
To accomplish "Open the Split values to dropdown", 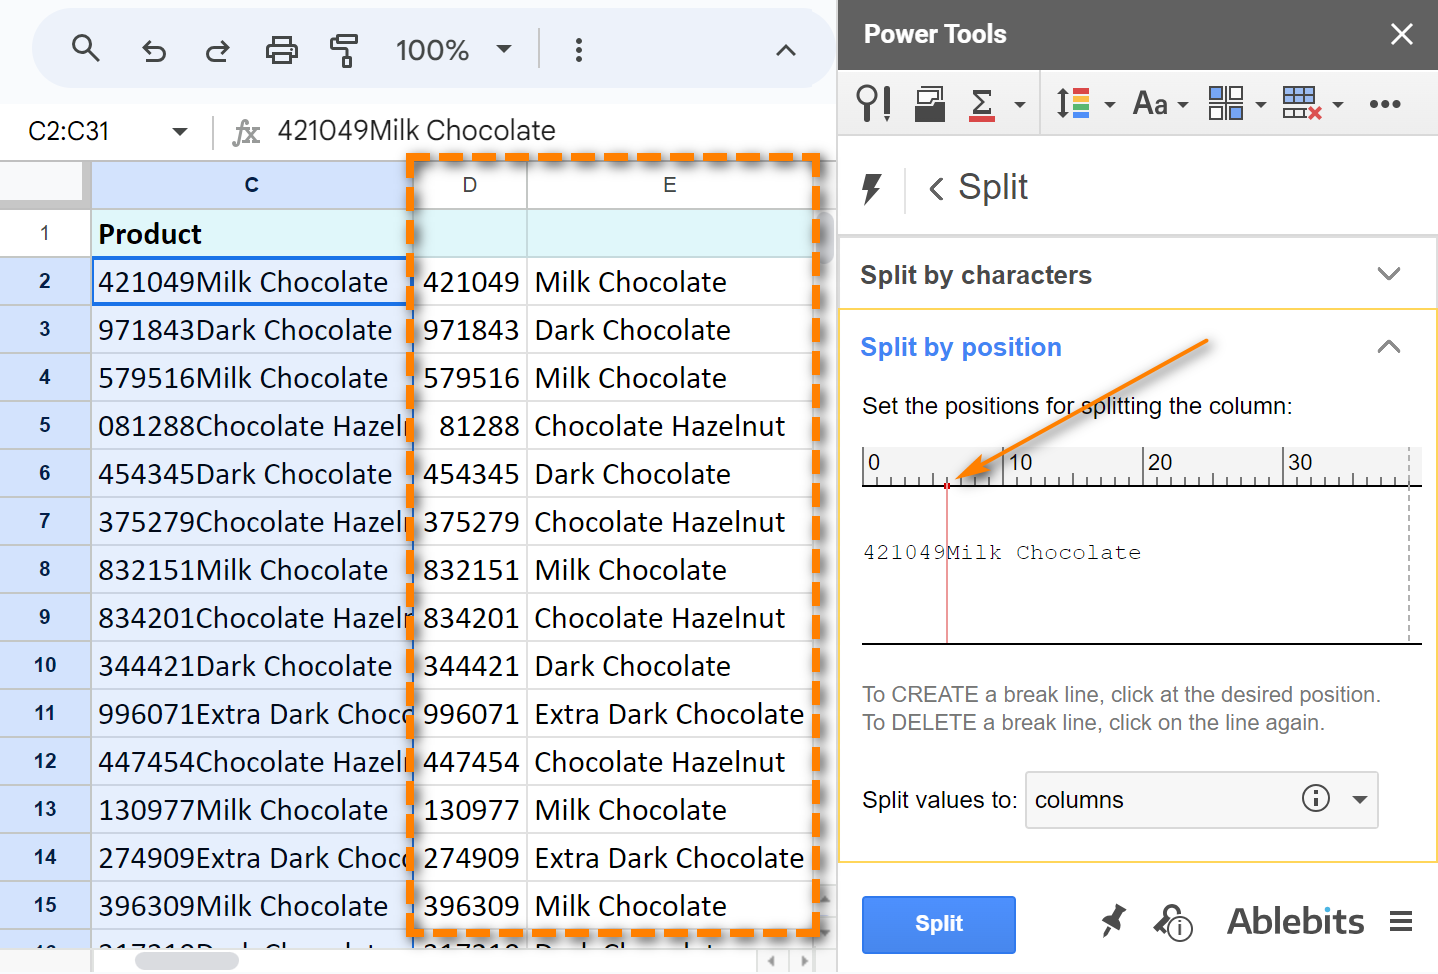I will tap(1360, 800).
